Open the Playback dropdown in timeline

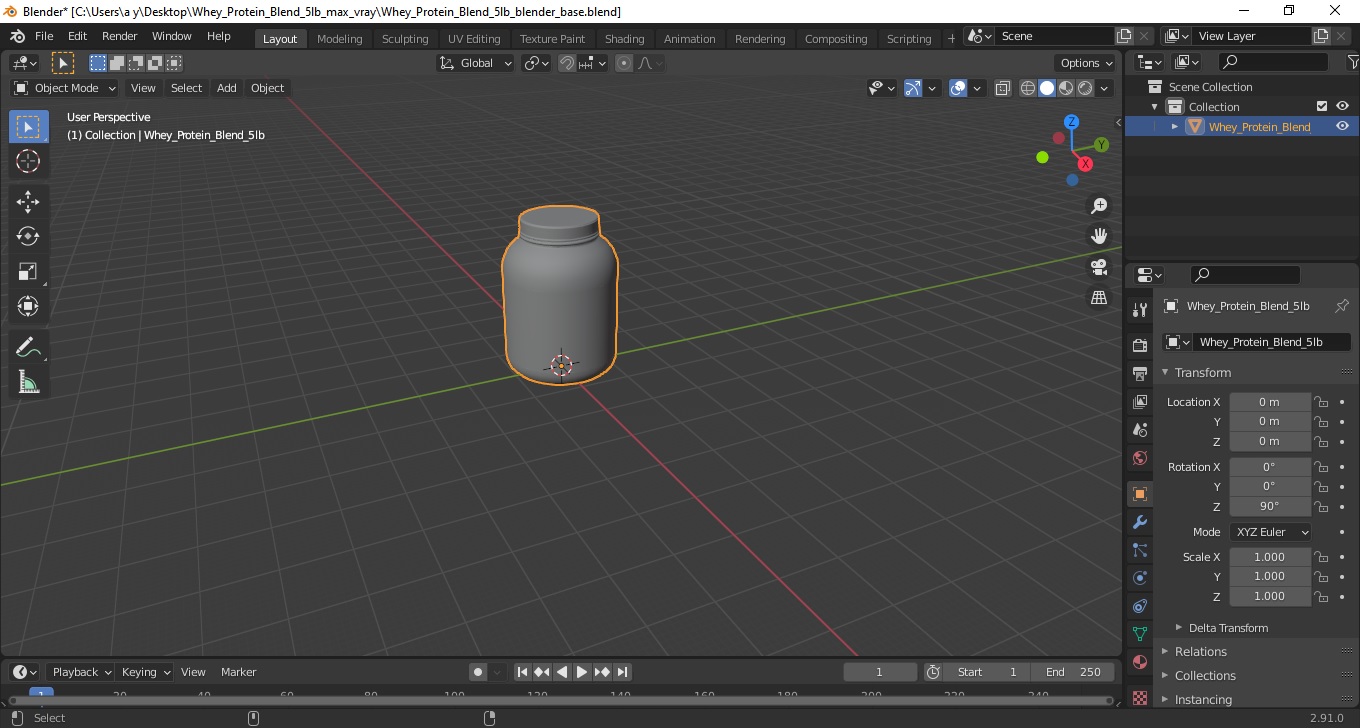(80, 672)
